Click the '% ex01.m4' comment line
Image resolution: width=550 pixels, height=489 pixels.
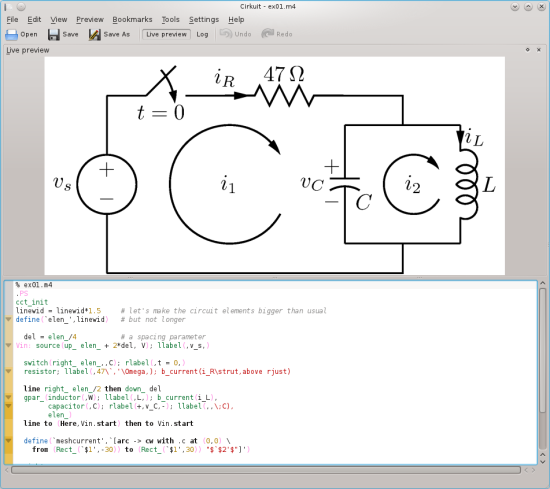[x=34, y=285]
